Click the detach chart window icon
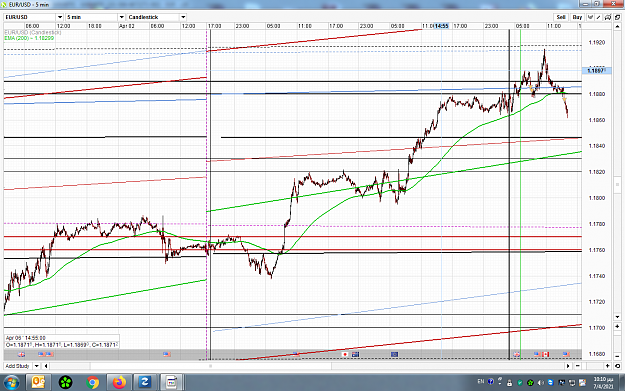Viewport: 625px width, 391px height. click(x=617, y=17)
